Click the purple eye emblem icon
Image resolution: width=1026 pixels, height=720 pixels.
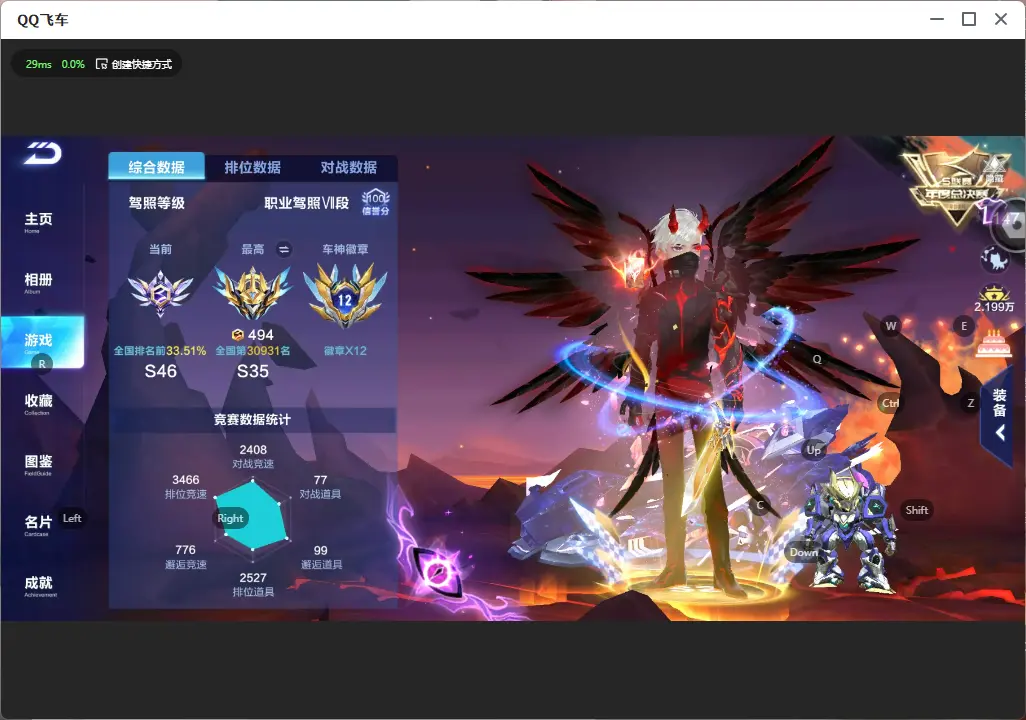(x=437, y=571)
